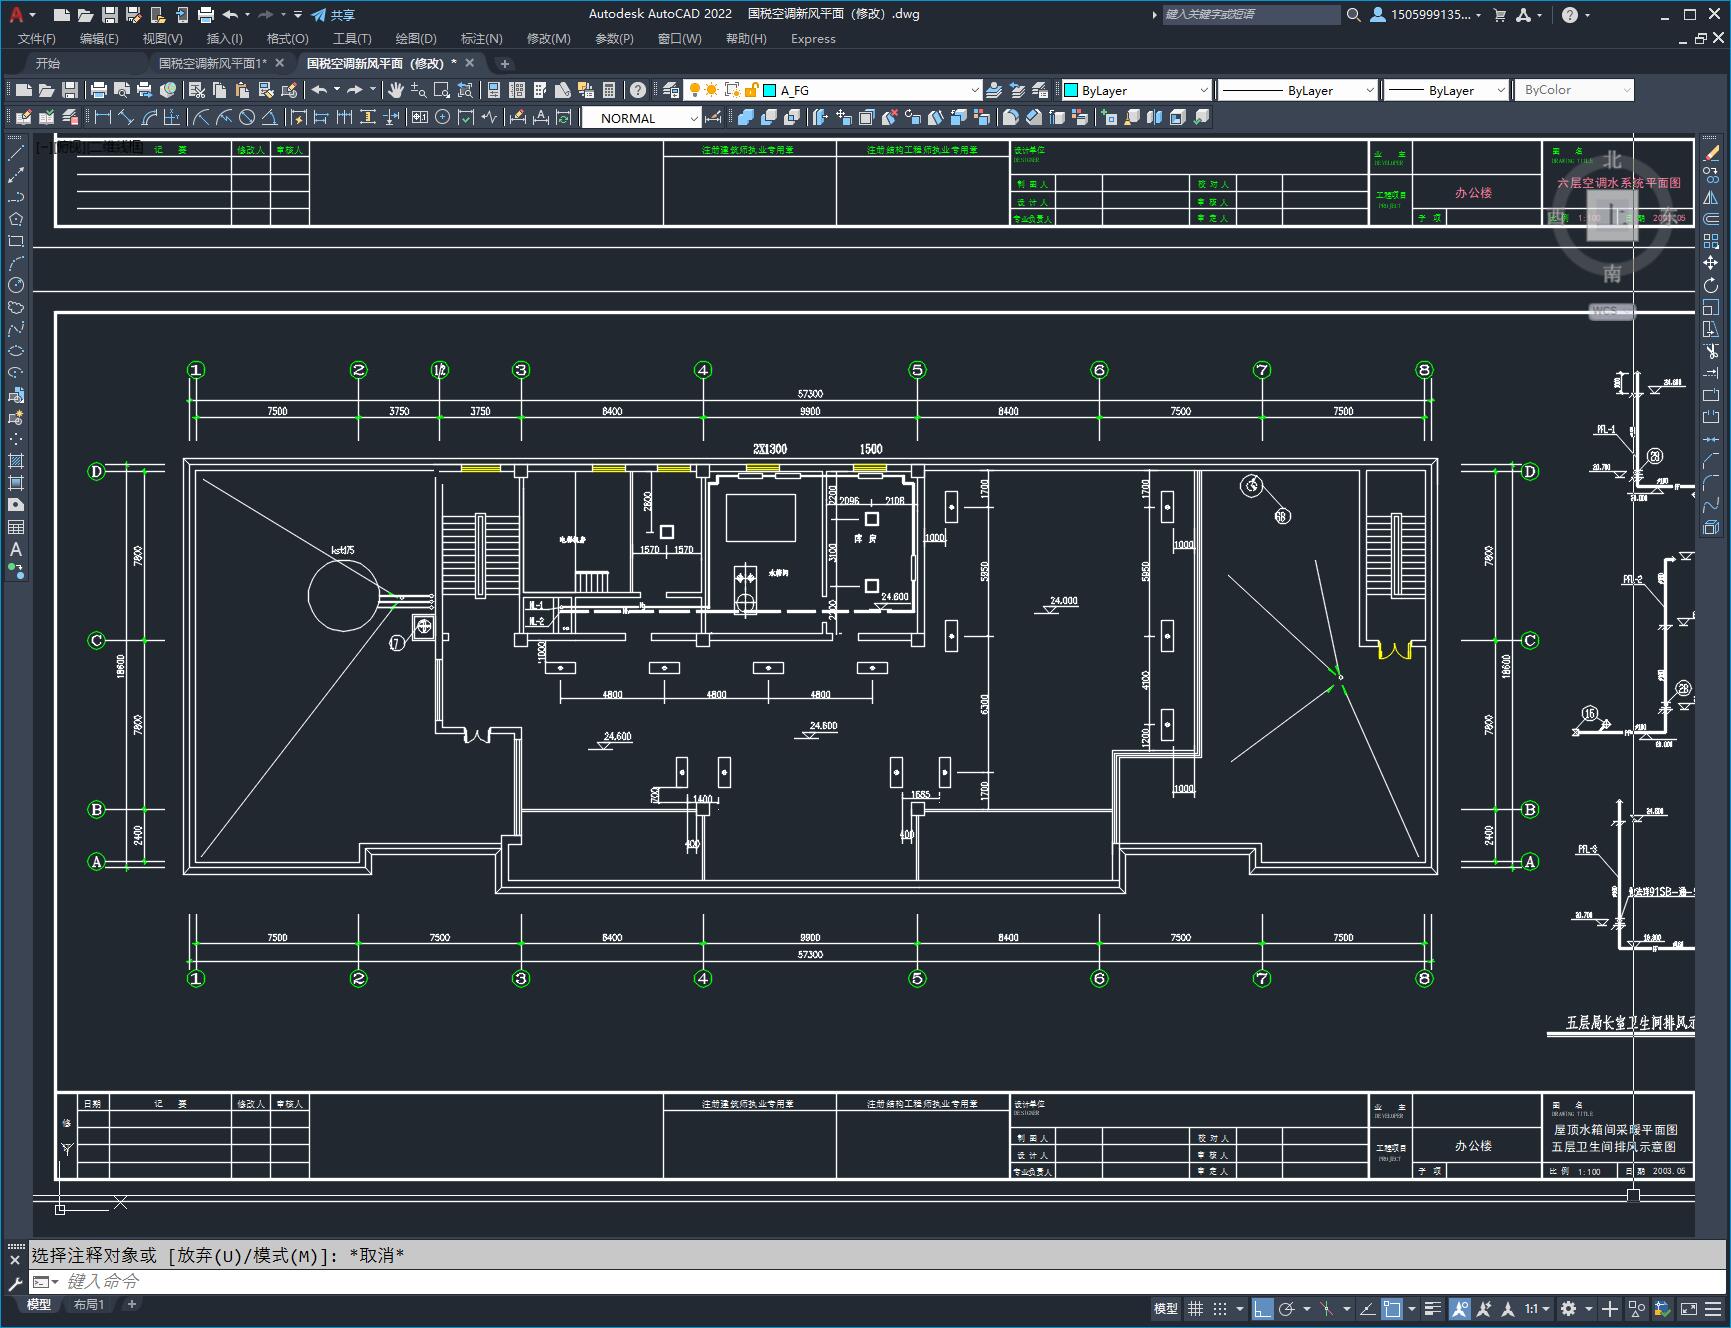Click the Paste icon in standard toolbar
The width and height of the screenshot is (1731, 1328).
242,90
